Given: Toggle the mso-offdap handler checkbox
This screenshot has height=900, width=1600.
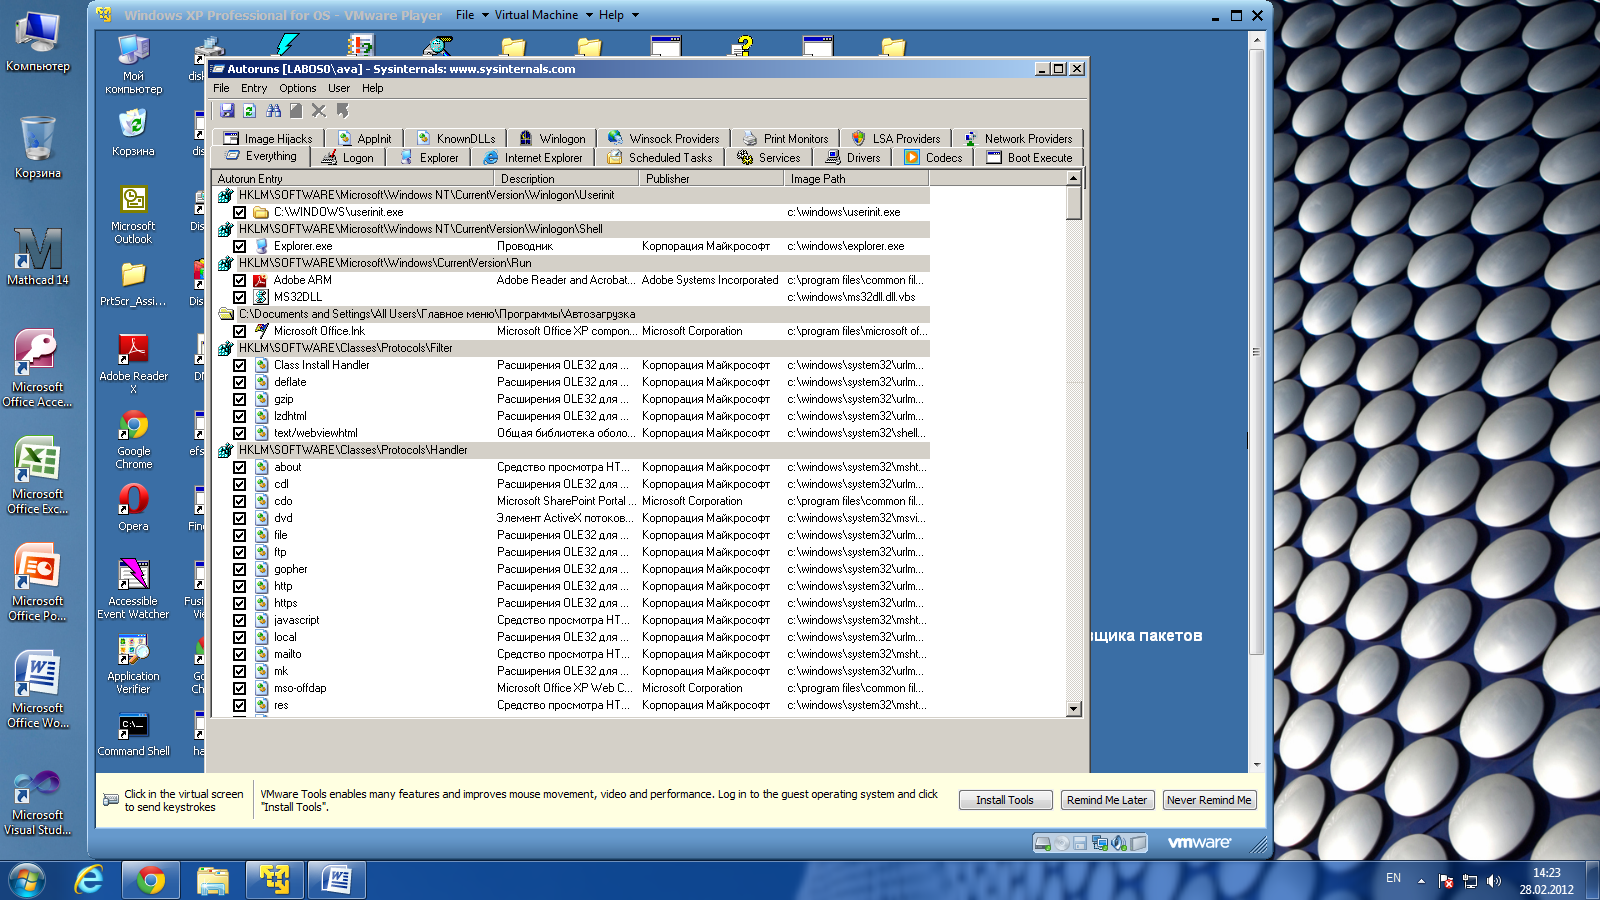Looking at the screenshot, I should click(x=240, y=688).
